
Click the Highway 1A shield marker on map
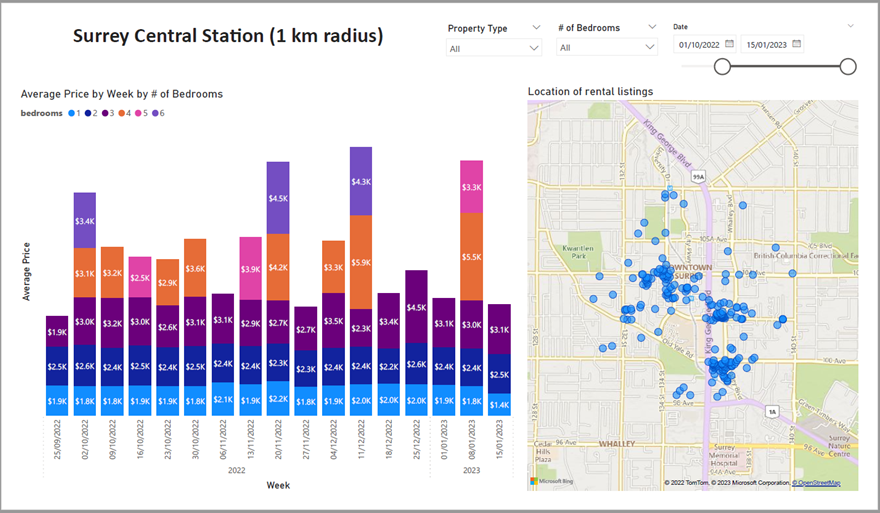[773, 412]
